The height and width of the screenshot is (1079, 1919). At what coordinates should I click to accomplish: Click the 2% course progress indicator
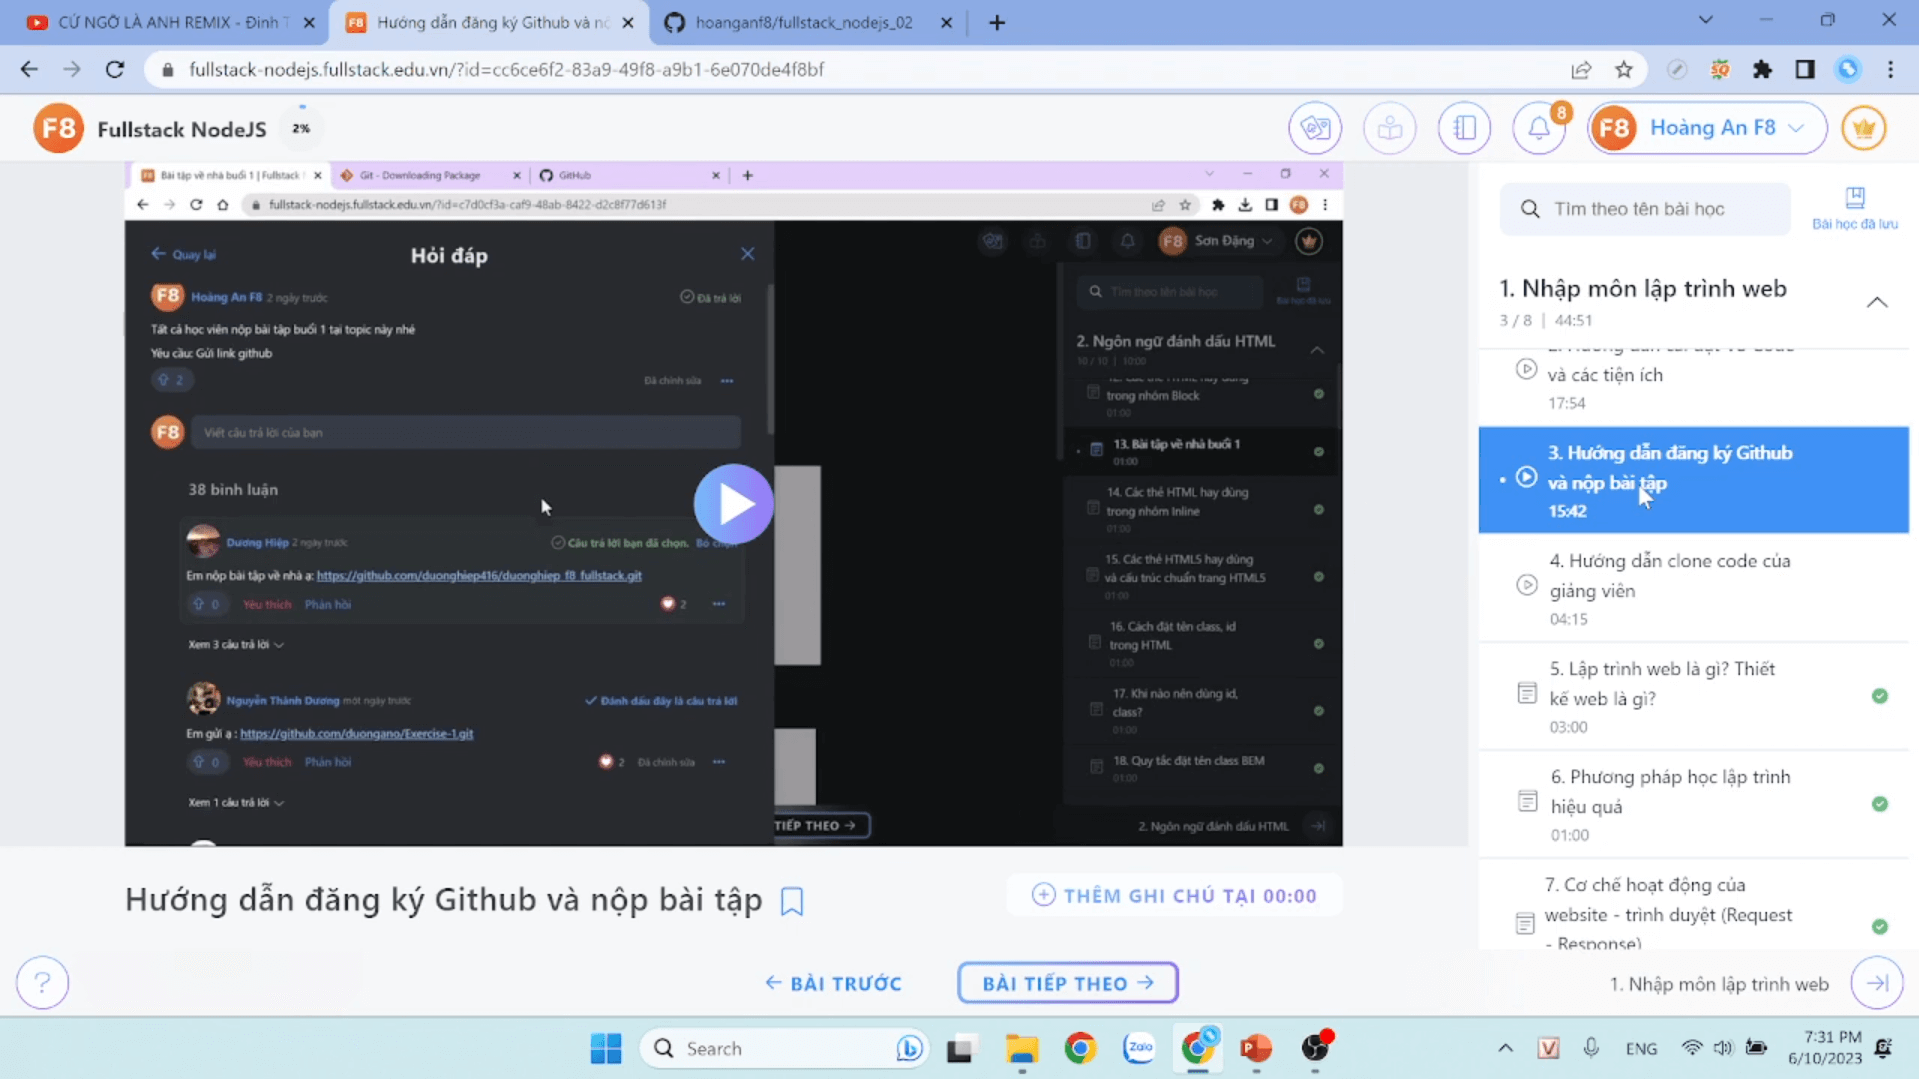[x=301, y=128]
